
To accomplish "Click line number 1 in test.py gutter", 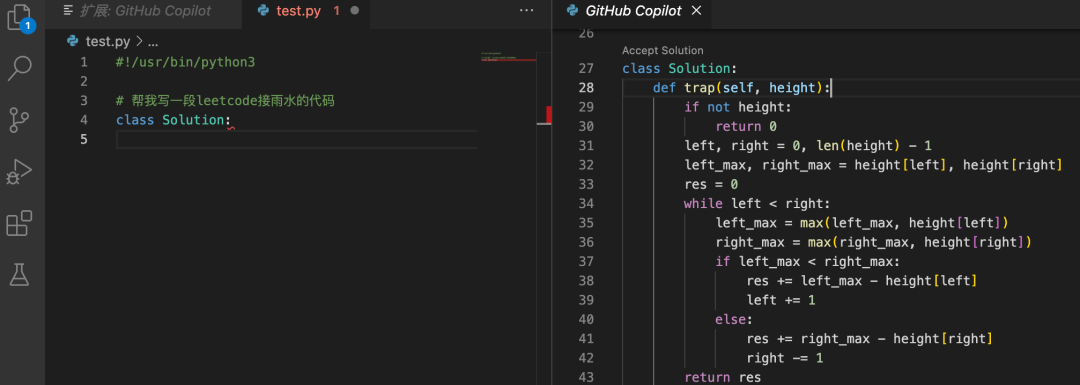I will [83, 62].
